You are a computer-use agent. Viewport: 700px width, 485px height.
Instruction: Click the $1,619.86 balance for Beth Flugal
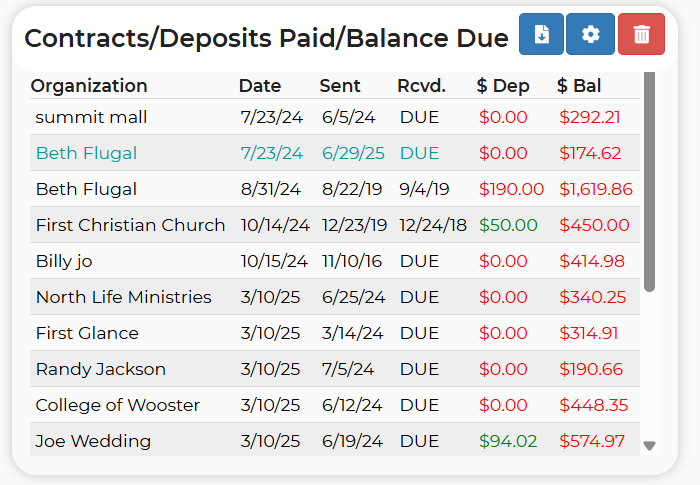(596, 189)
